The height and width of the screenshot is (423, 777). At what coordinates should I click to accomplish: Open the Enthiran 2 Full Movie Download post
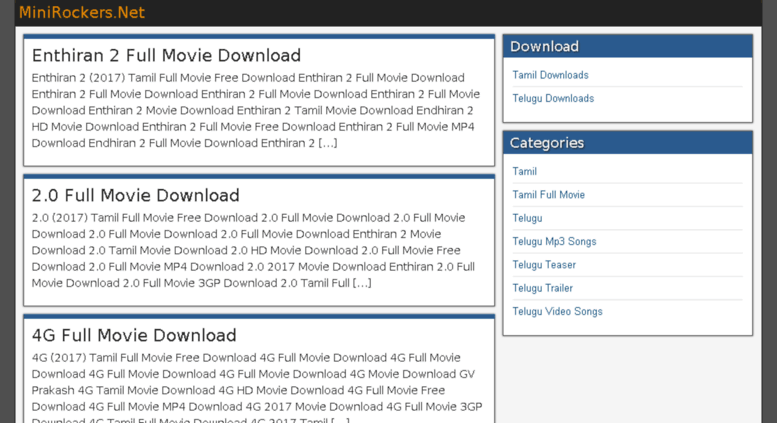click(166, 56)
